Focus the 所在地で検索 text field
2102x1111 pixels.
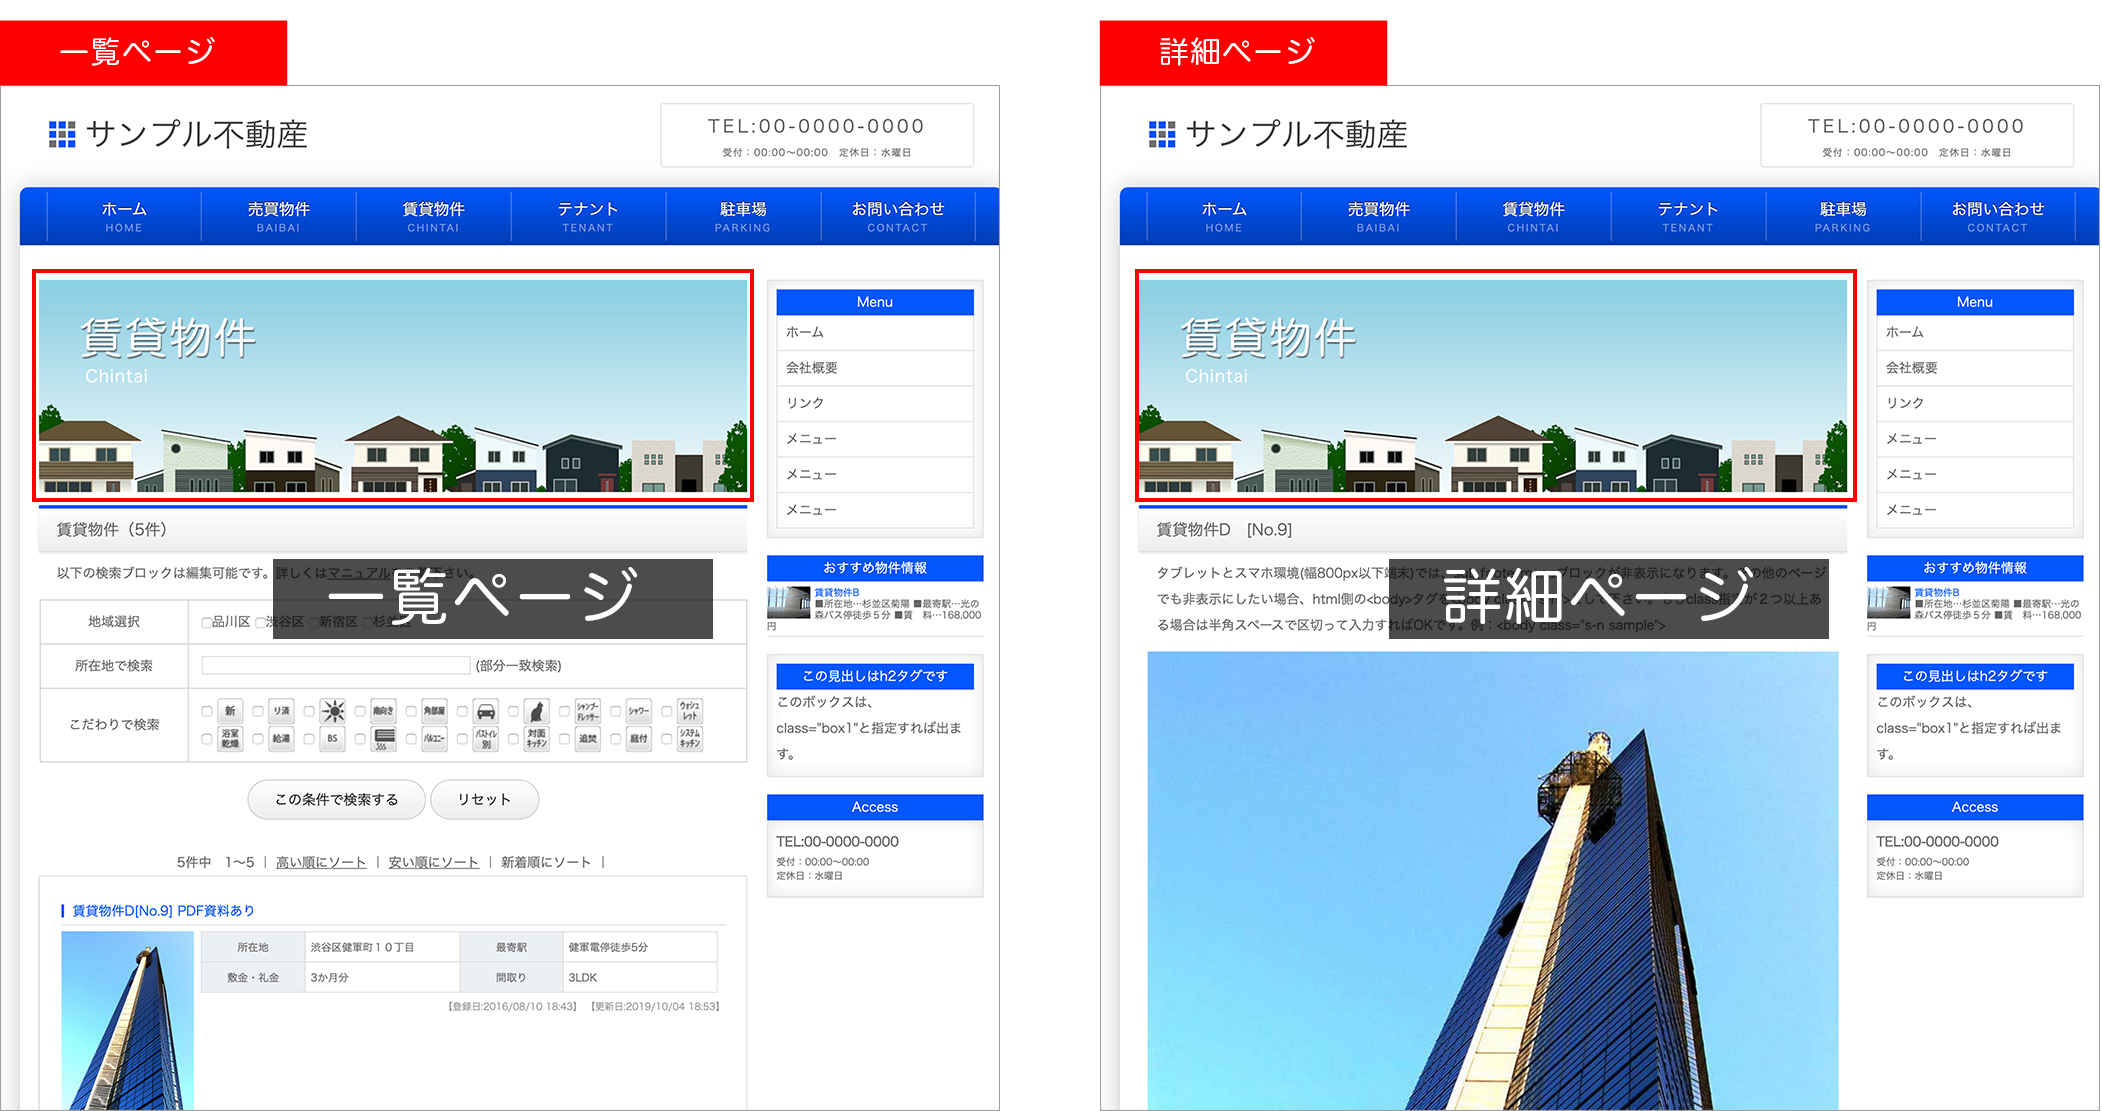[x=336, y=666]
